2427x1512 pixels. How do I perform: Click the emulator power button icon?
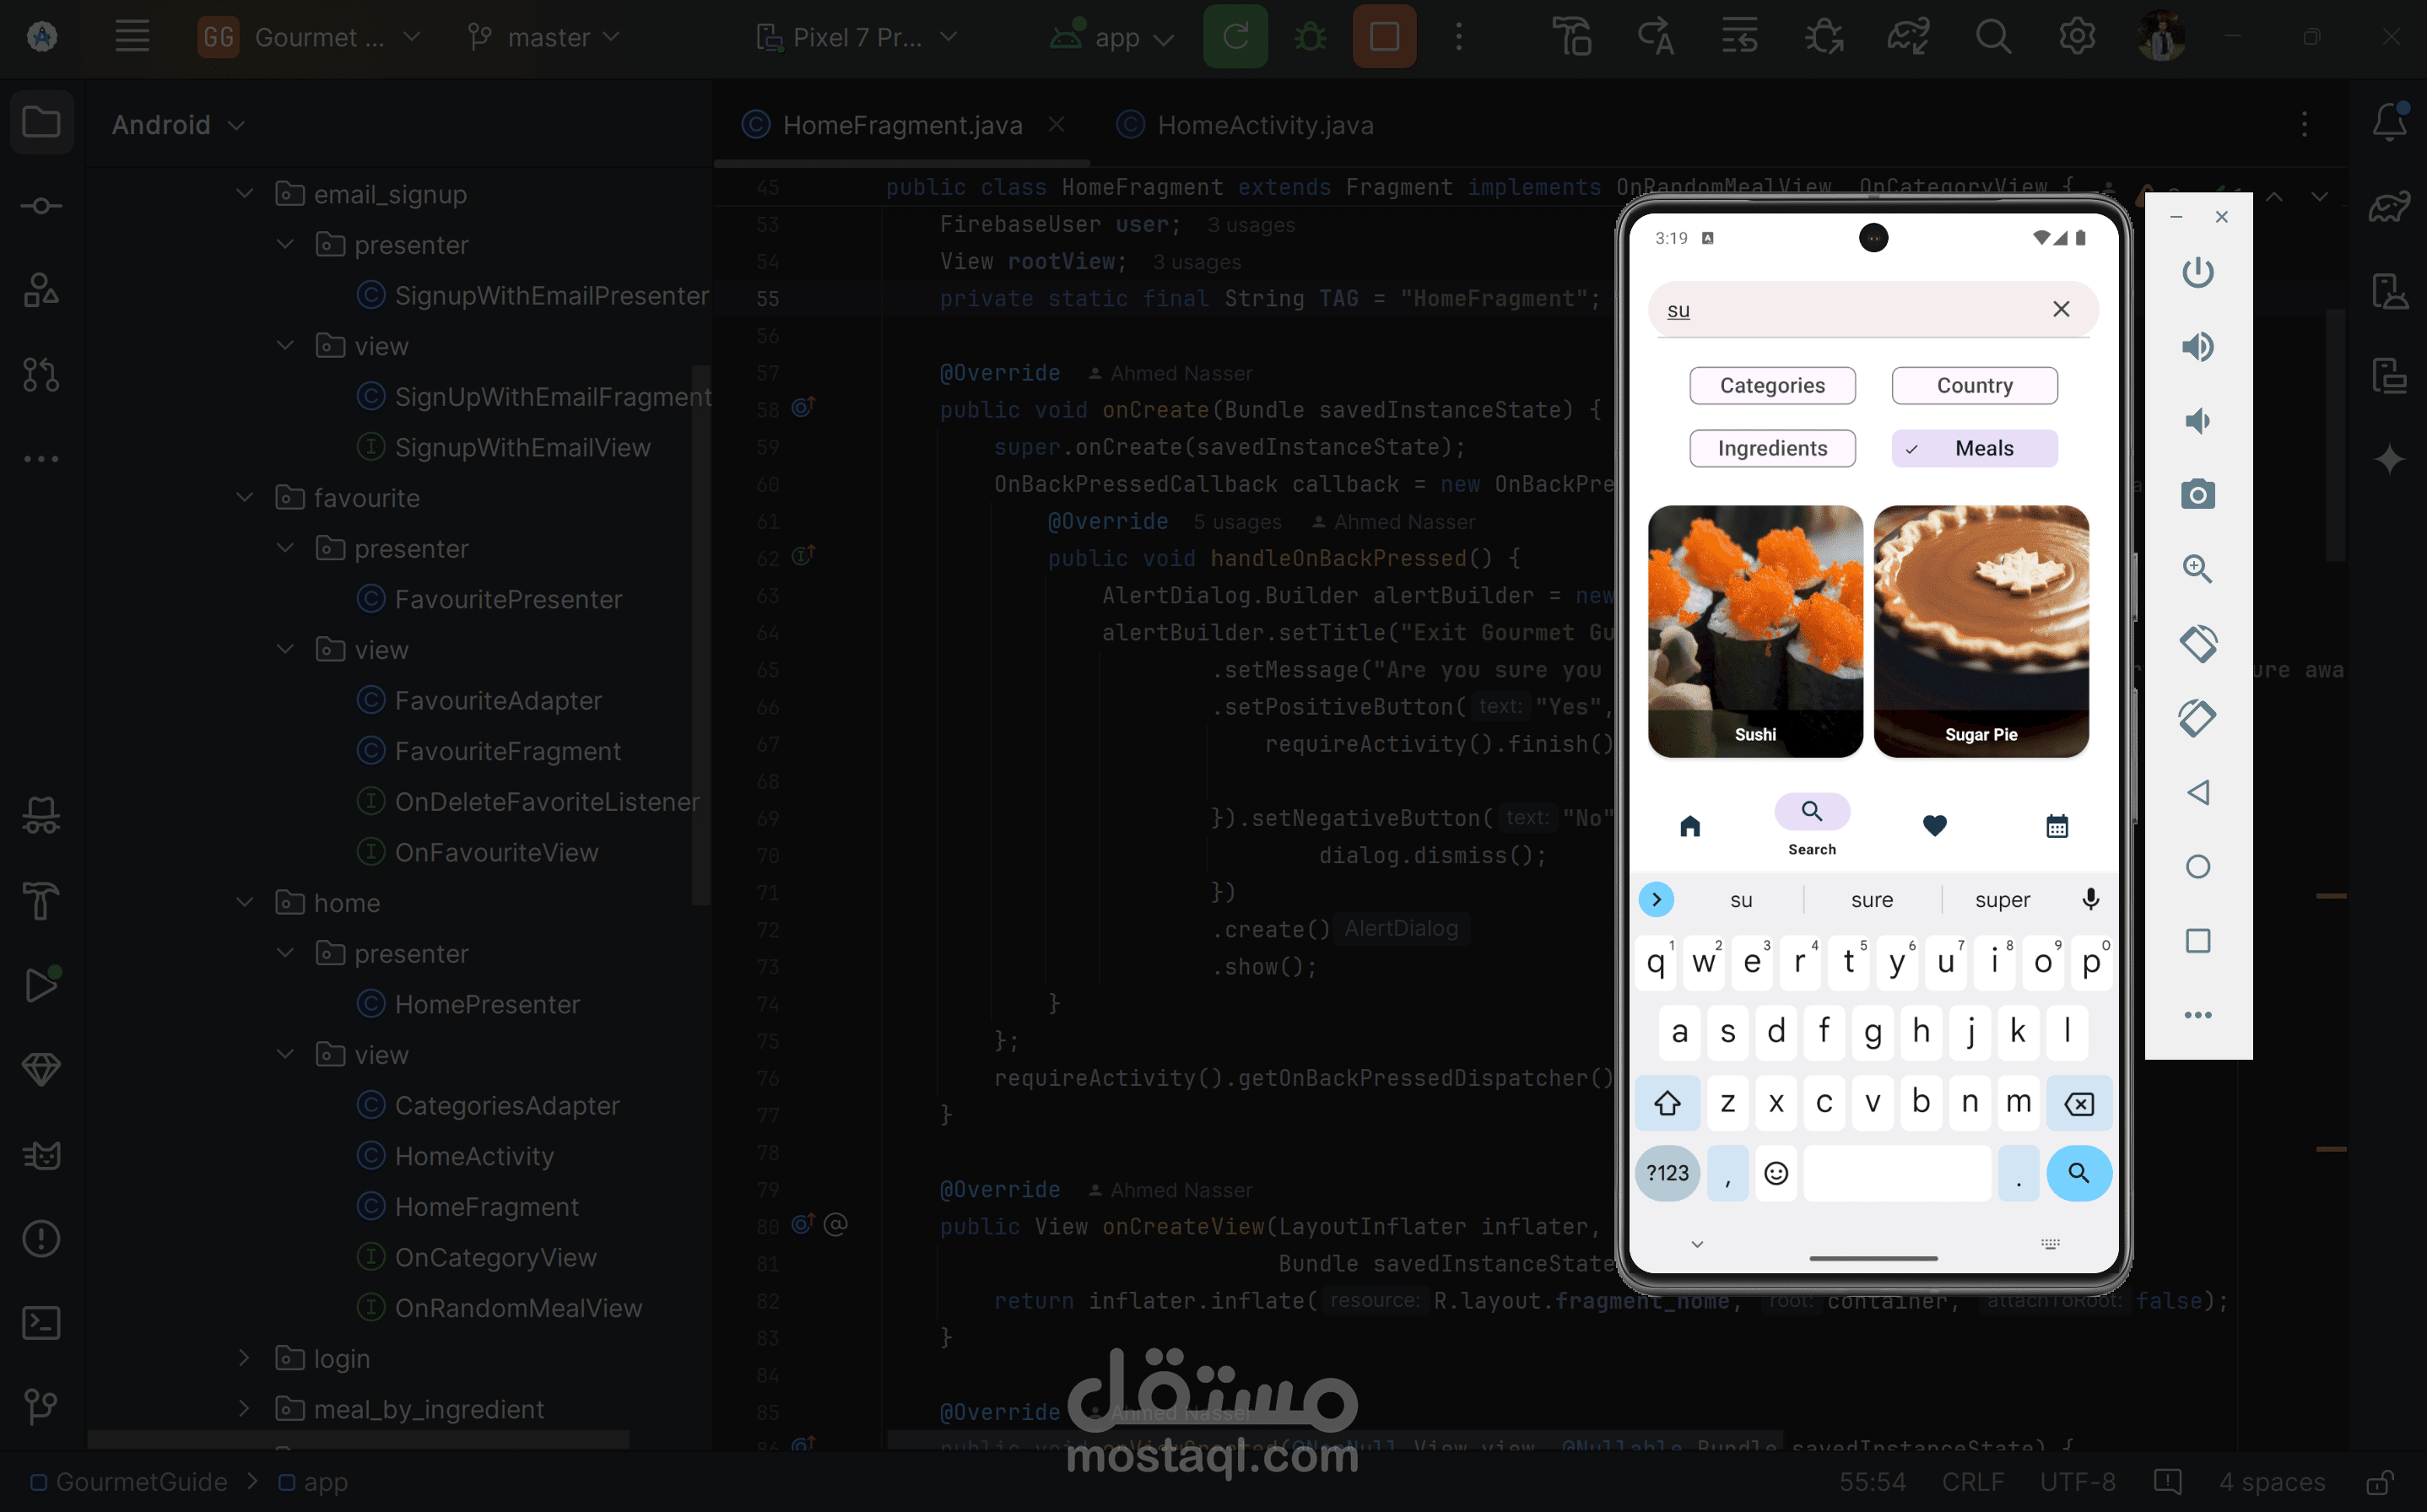coord(2197,272)
